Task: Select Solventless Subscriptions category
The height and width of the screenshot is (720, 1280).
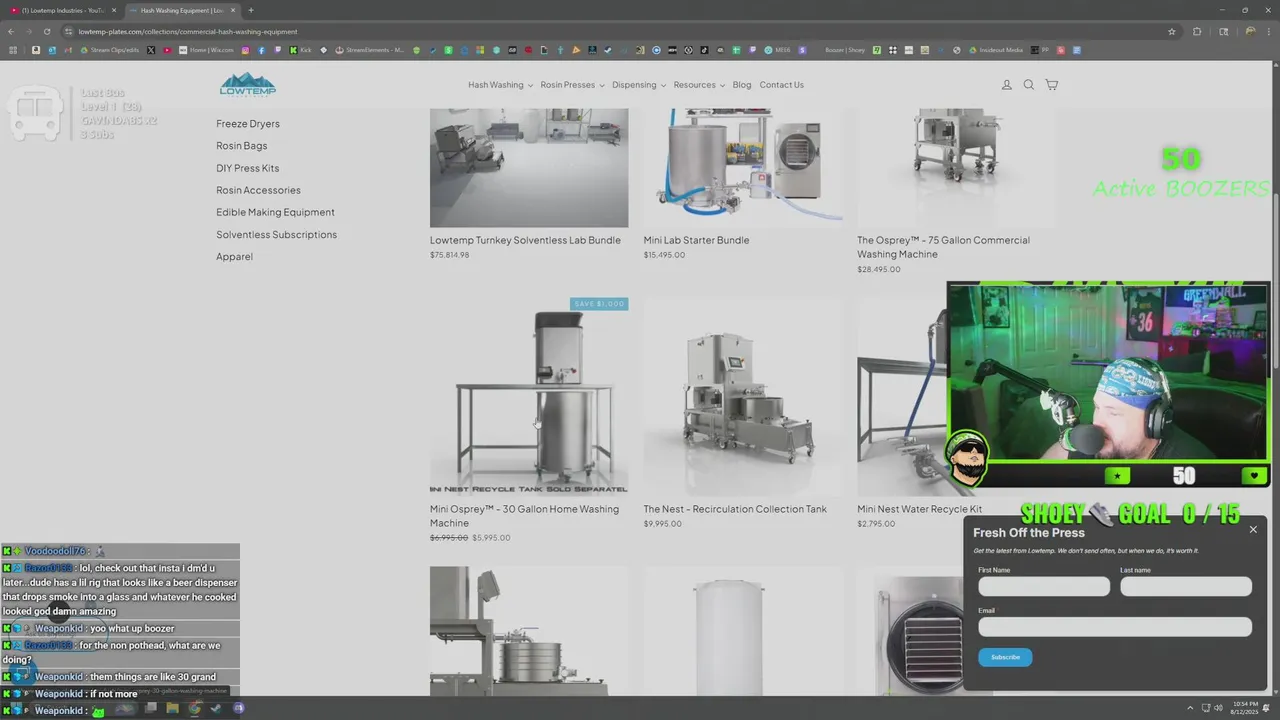Action: [276, 234]
